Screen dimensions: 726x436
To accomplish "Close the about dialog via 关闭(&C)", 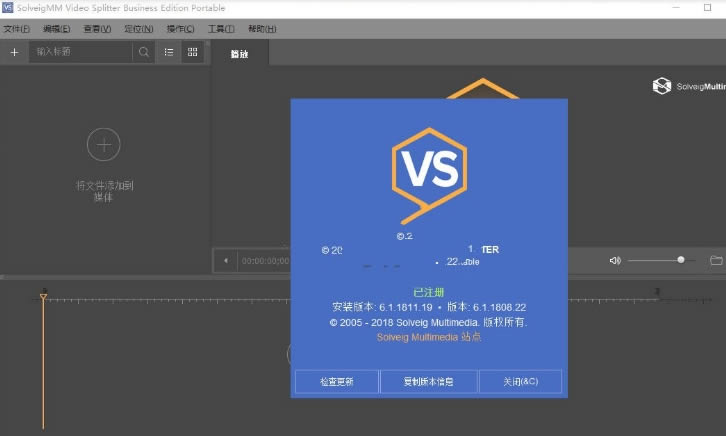I will 520,381.
